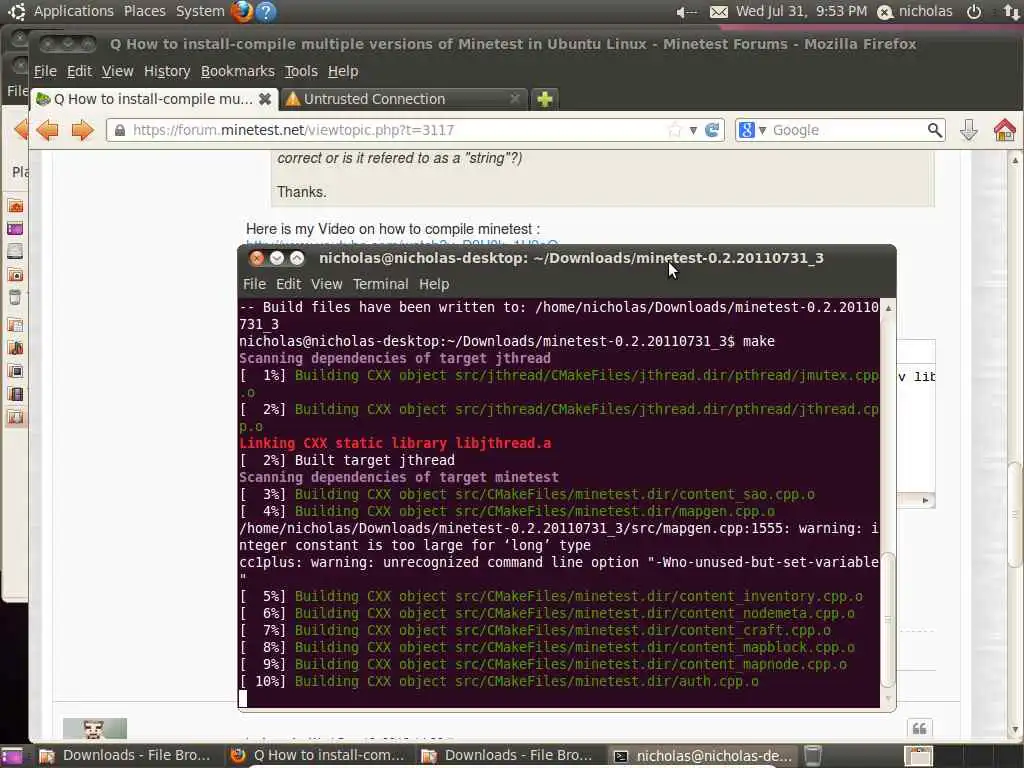Open Firefox Help menu

343,71
